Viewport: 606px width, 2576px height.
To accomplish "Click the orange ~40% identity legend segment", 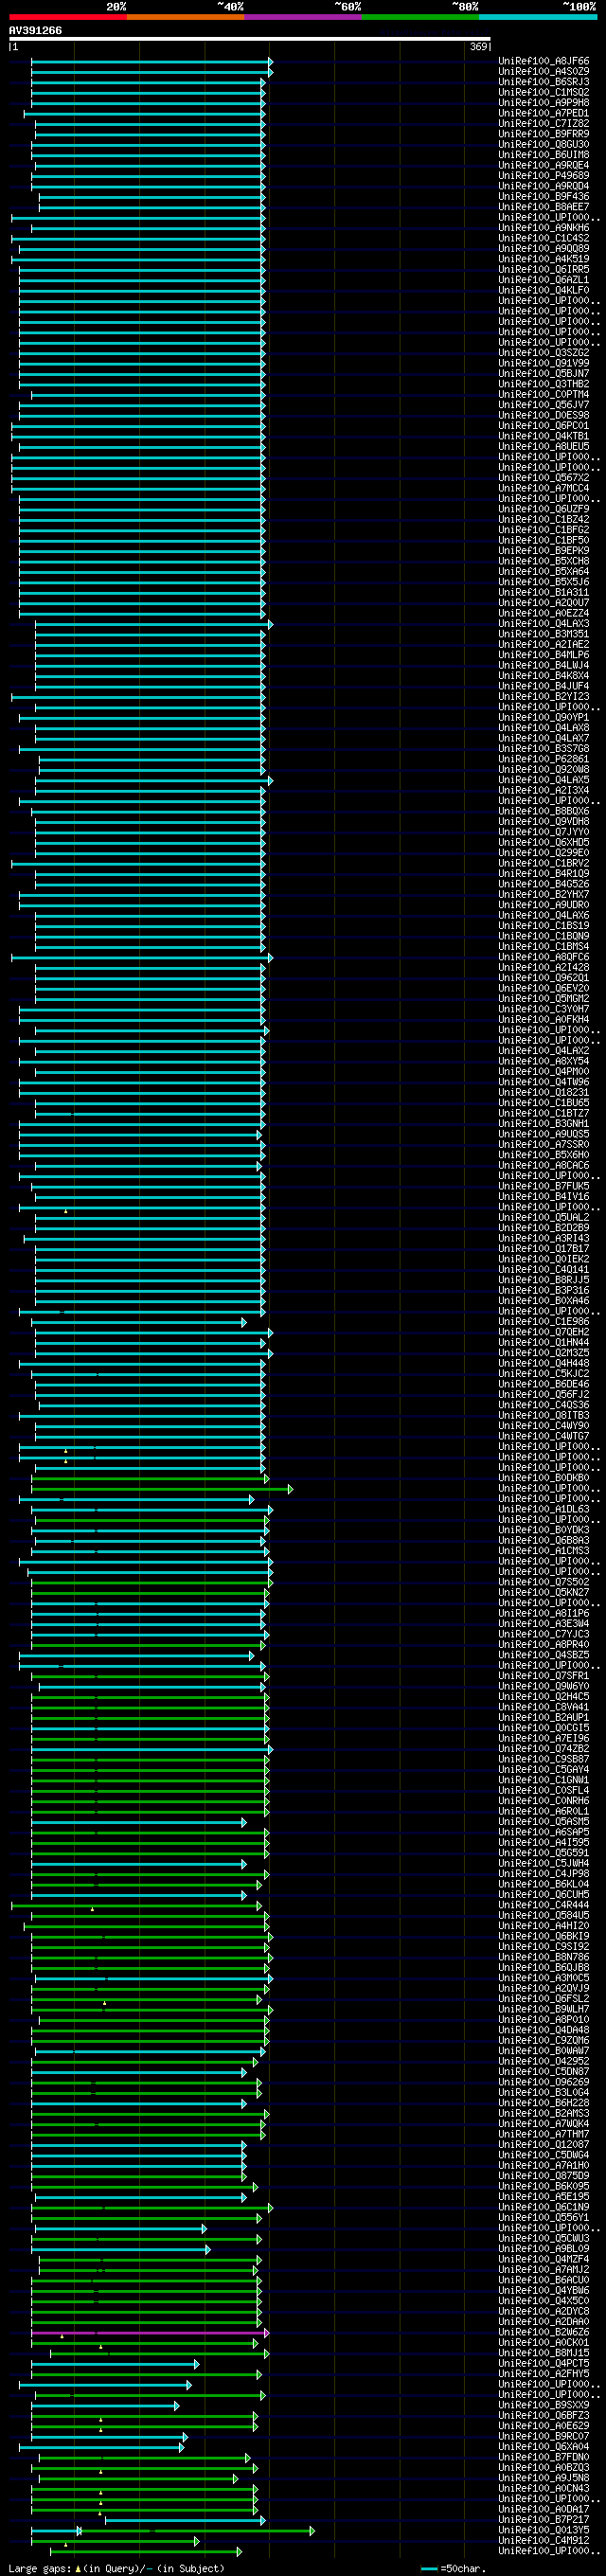I will [x=185, y=17].
